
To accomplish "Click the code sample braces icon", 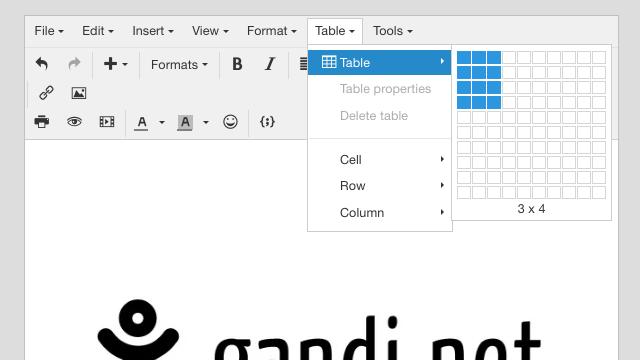I will click(x=267, y=122).
